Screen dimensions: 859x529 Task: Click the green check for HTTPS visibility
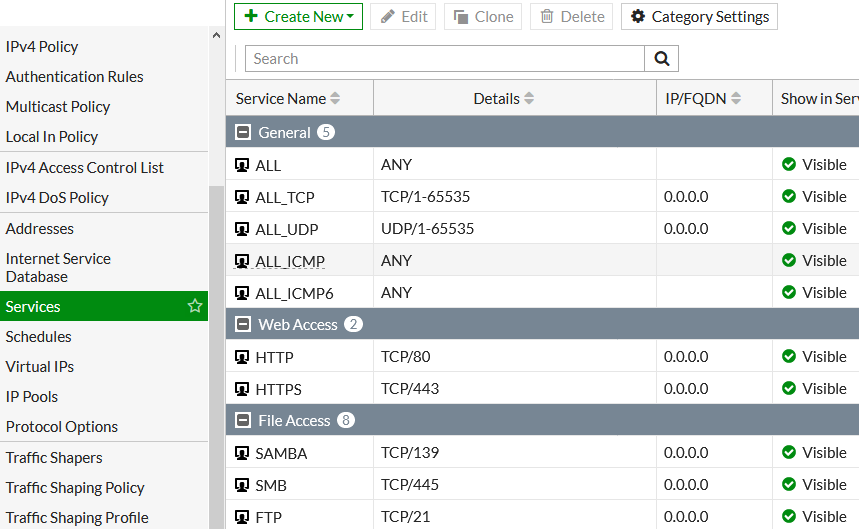coord(789,389)
